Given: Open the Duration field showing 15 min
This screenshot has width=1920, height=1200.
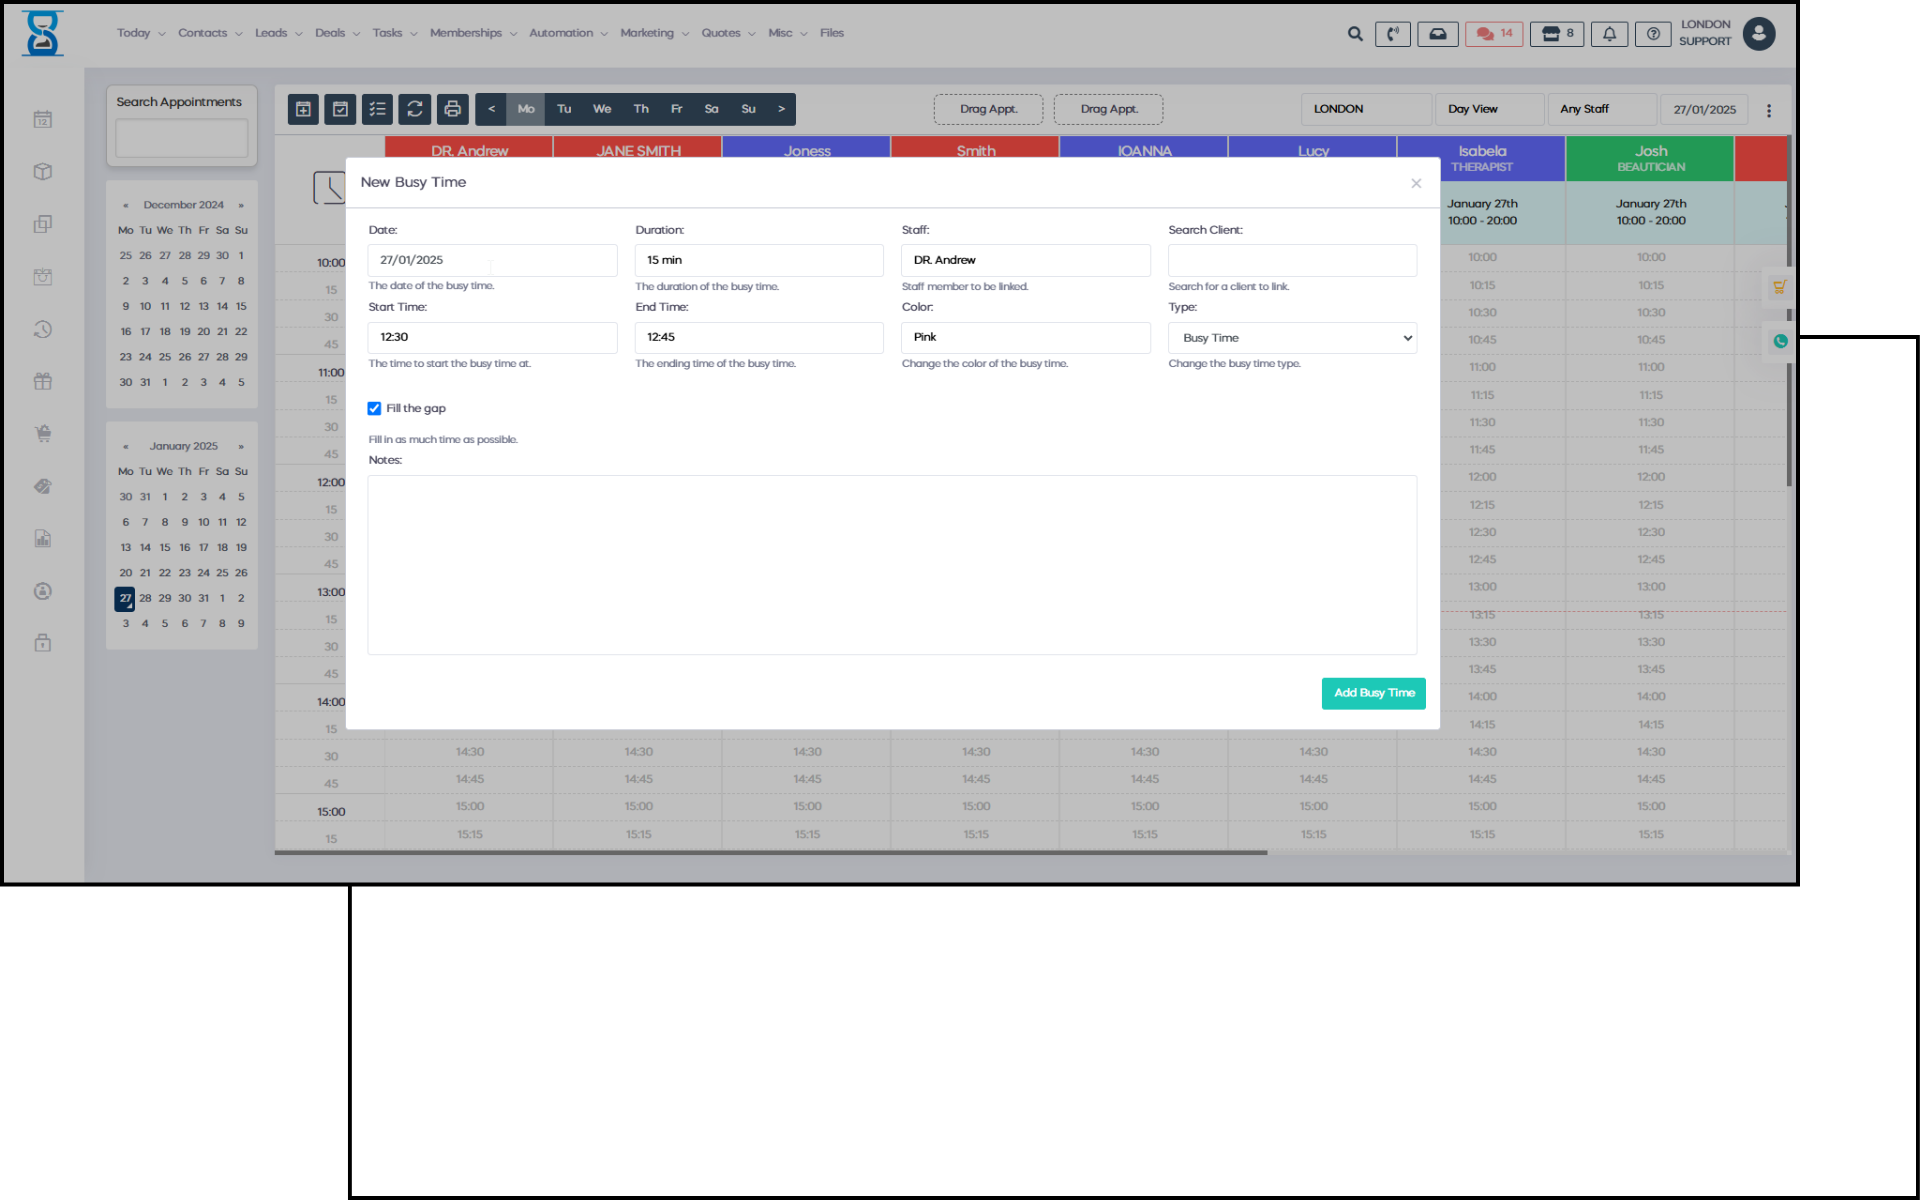Looking at the screenshot, I should click(x=758, y=260).
